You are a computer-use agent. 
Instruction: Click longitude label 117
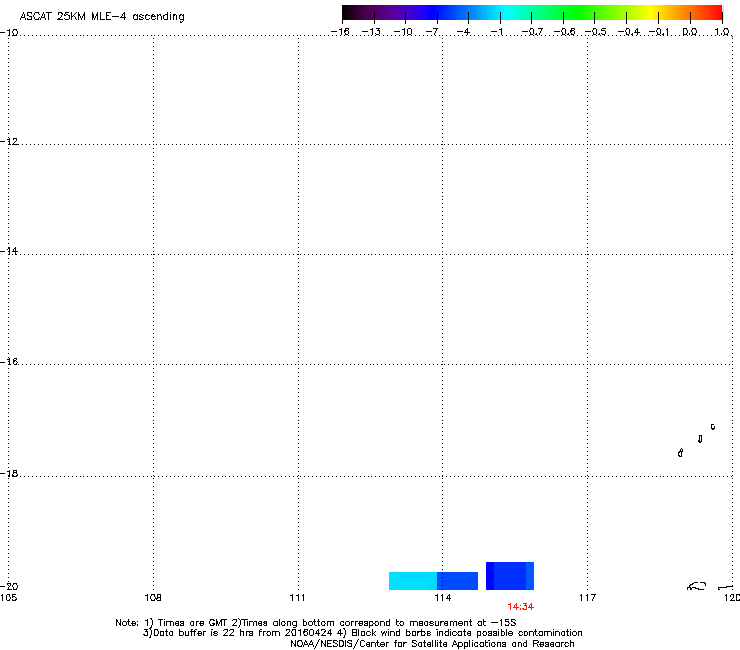(587, 598)
